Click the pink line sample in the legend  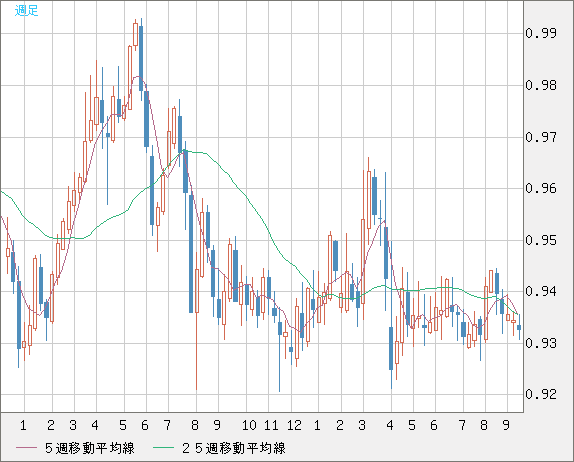click(26, 448)
